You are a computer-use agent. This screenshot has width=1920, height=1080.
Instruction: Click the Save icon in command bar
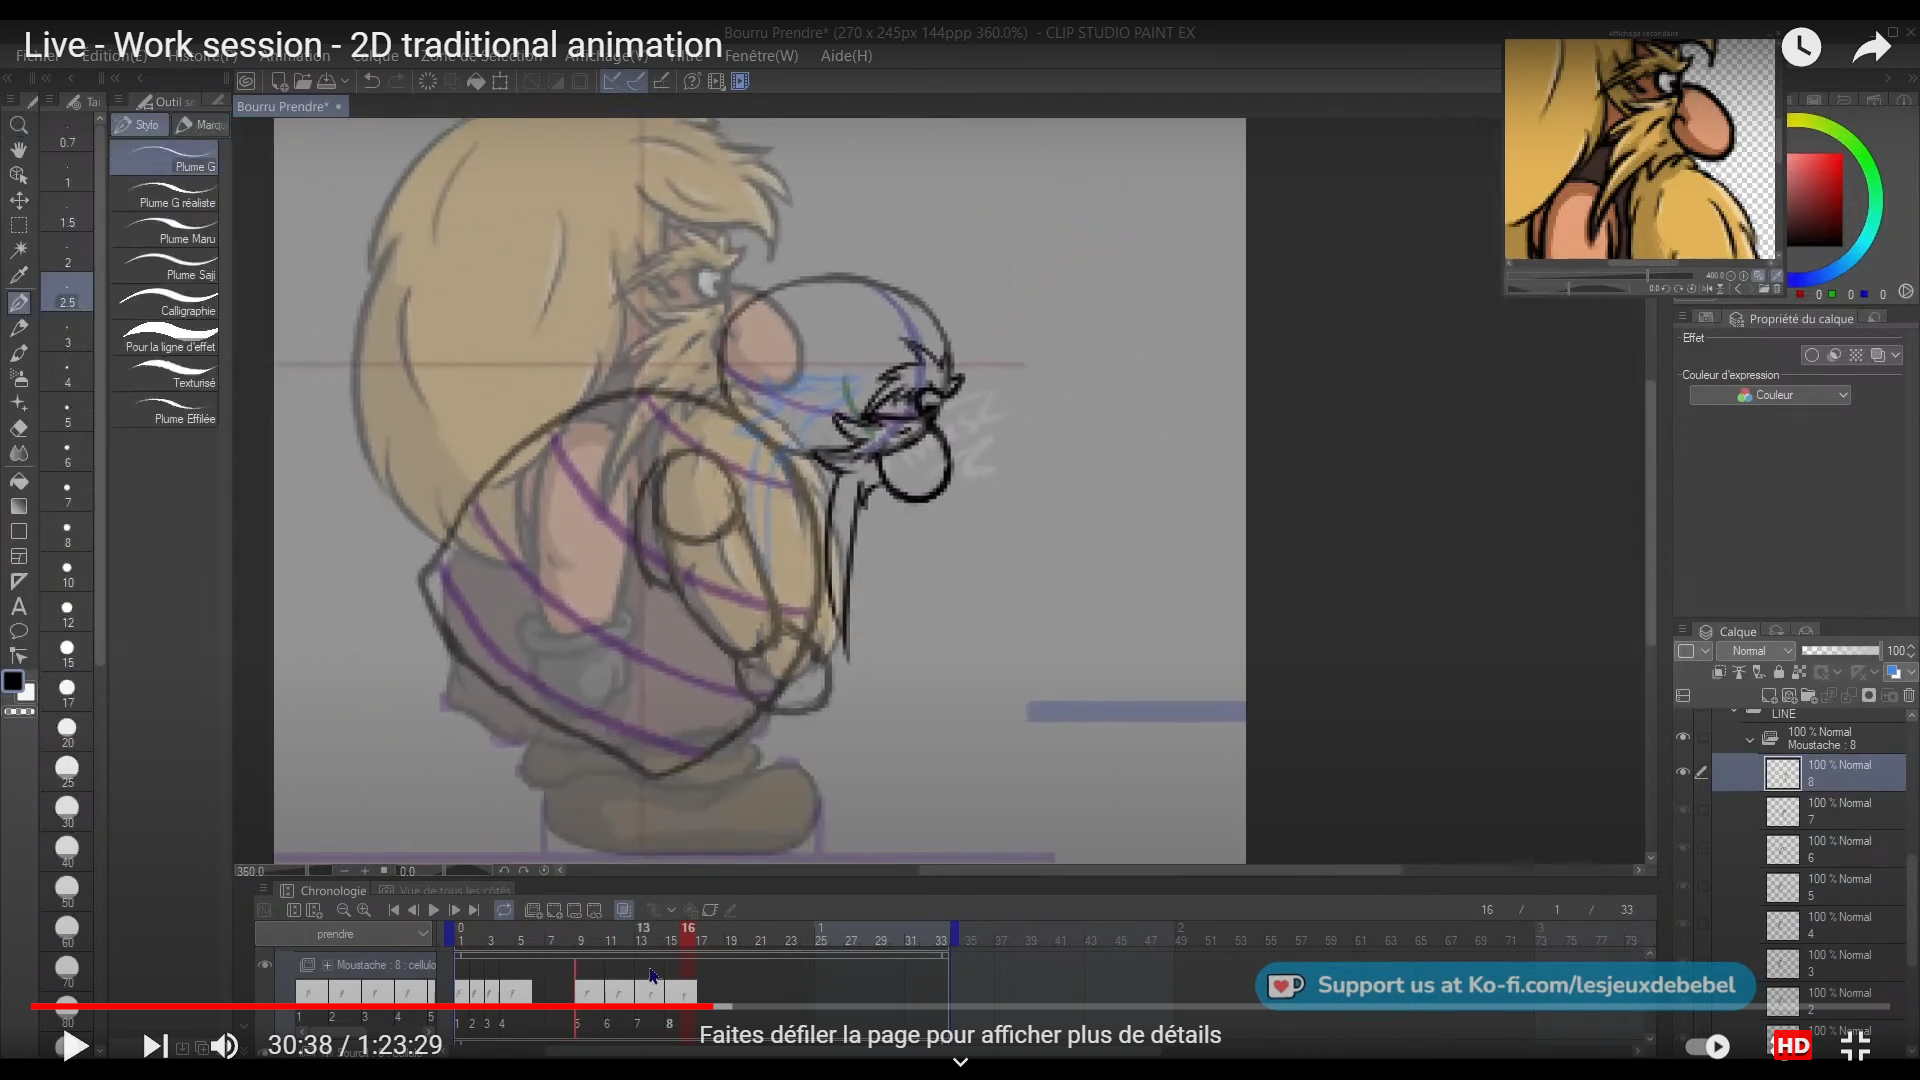point(326,81)
